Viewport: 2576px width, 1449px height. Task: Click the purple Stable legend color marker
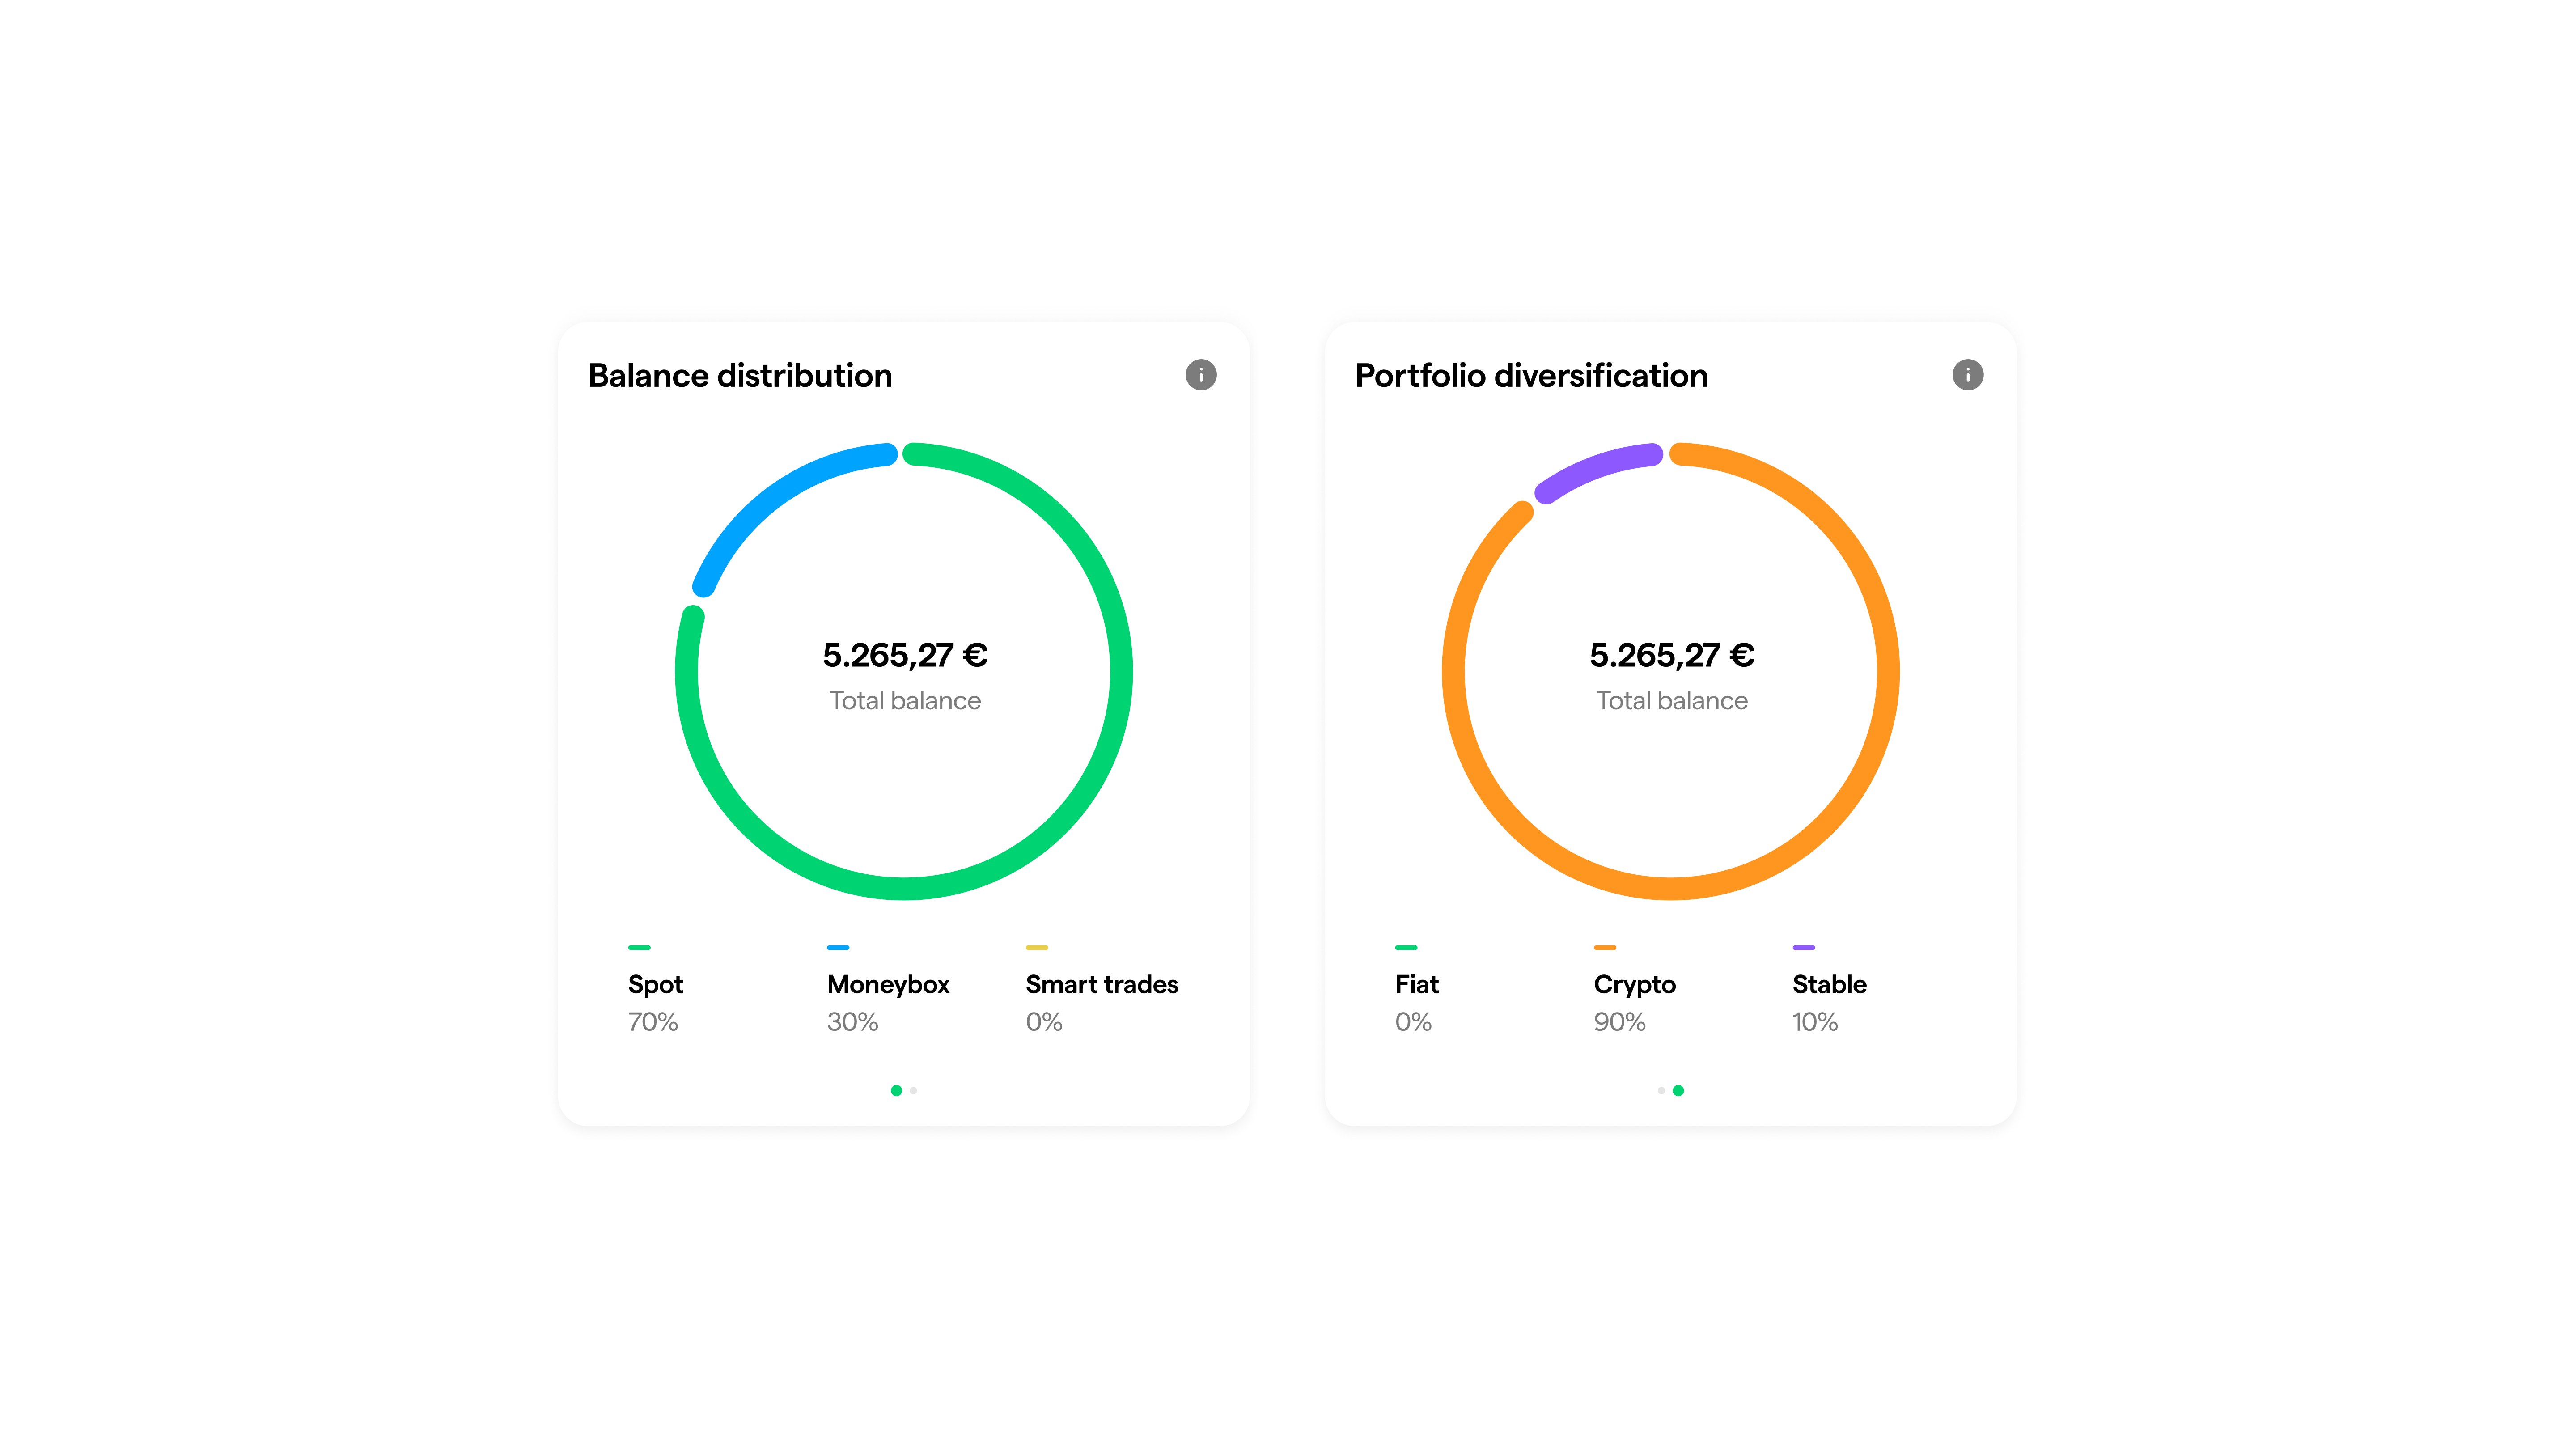click(x=1804, y=947)
